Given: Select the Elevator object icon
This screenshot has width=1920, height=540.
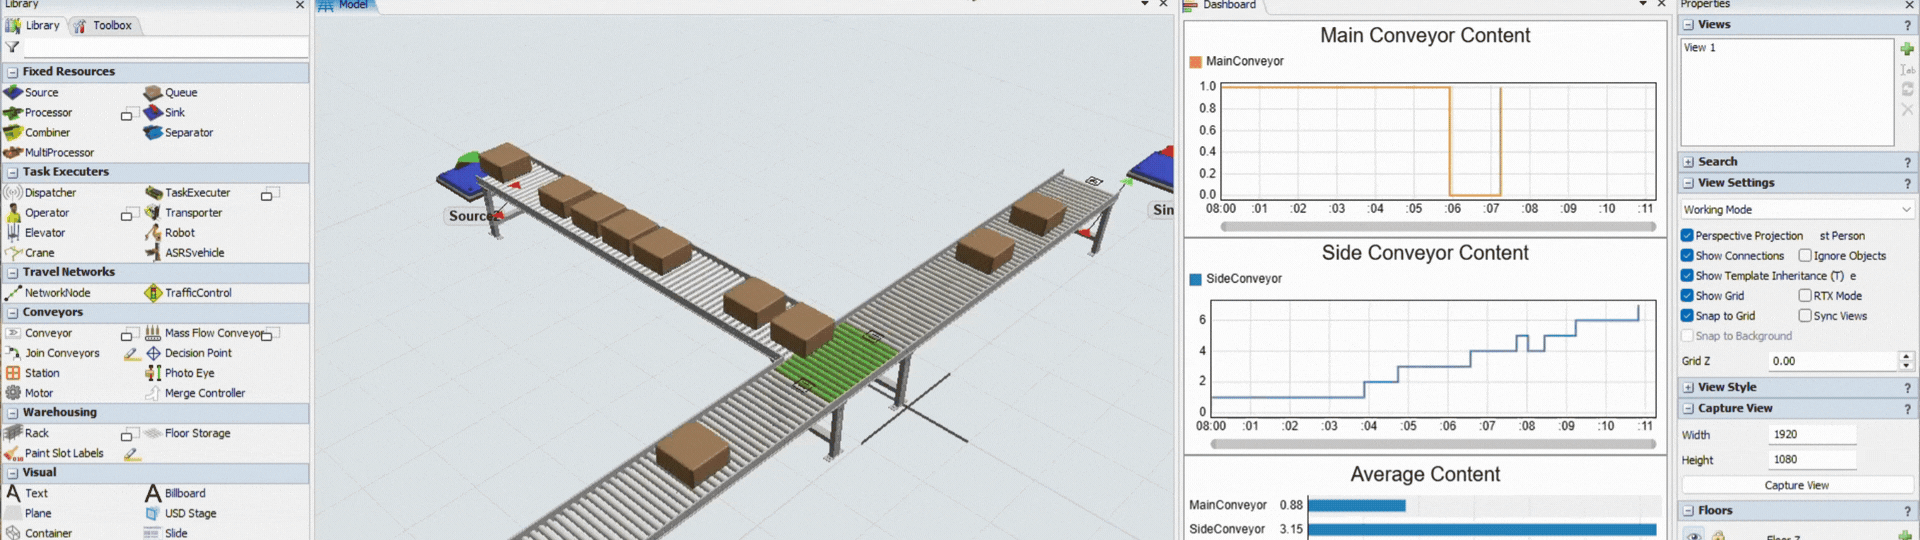Looking at the screenshot, I should pos(13,233).
